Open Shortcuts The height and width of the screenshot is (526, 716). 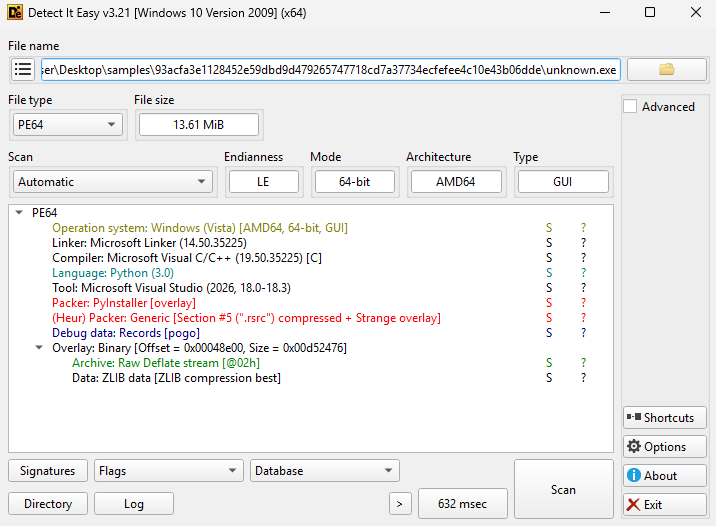point(664,417)
